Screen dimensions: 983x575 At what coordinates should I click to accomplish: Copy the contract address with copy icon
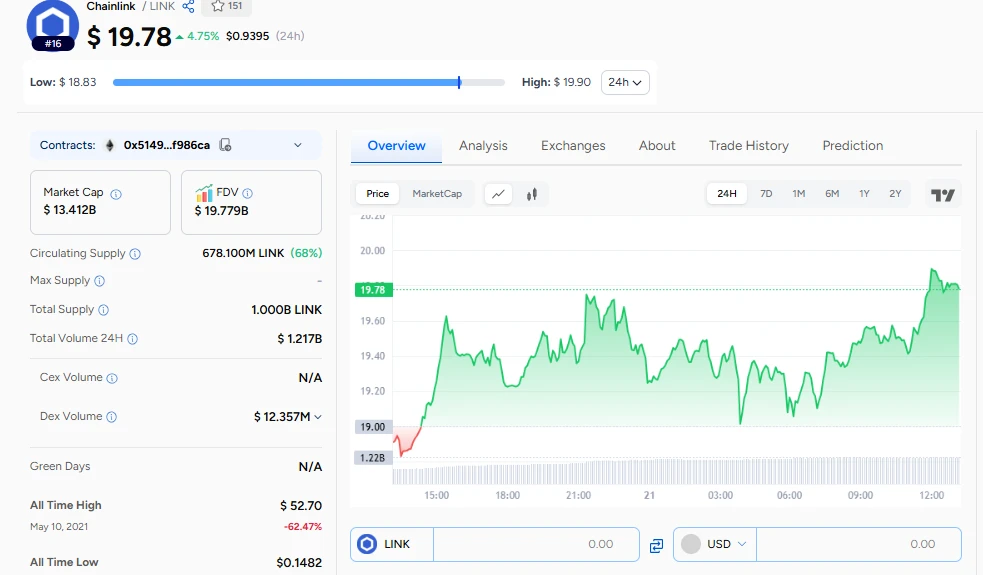pos(226,145)
